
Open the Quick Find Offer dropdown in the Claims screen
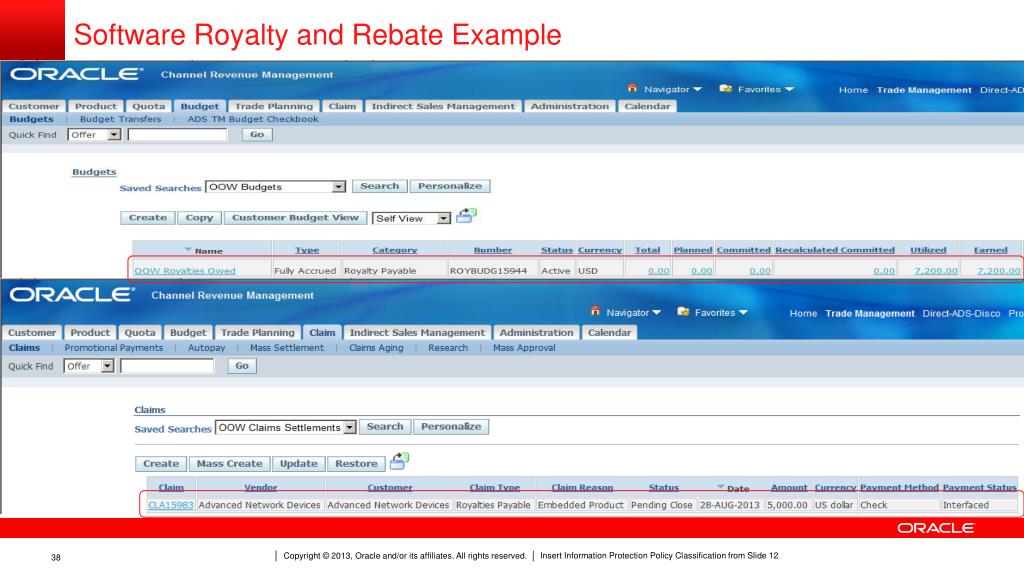(x=108, y=366)
